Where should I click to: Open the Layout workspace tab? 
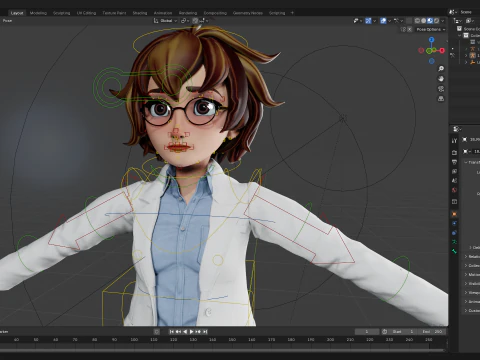17,13
